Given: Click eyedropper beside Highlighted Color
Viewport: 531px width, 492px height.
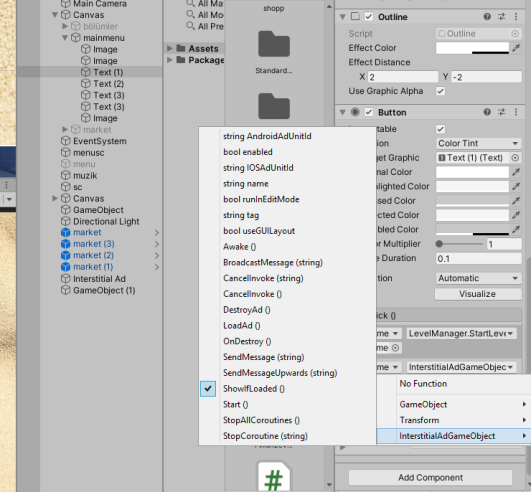Looking at the screenshot, I should [x=516, y=186].
